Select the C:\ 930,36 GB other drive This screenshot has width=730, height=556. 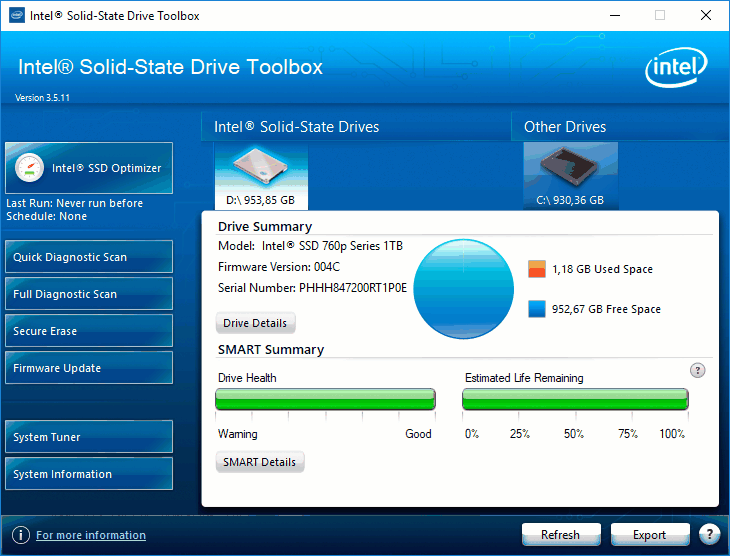[571, 176]
